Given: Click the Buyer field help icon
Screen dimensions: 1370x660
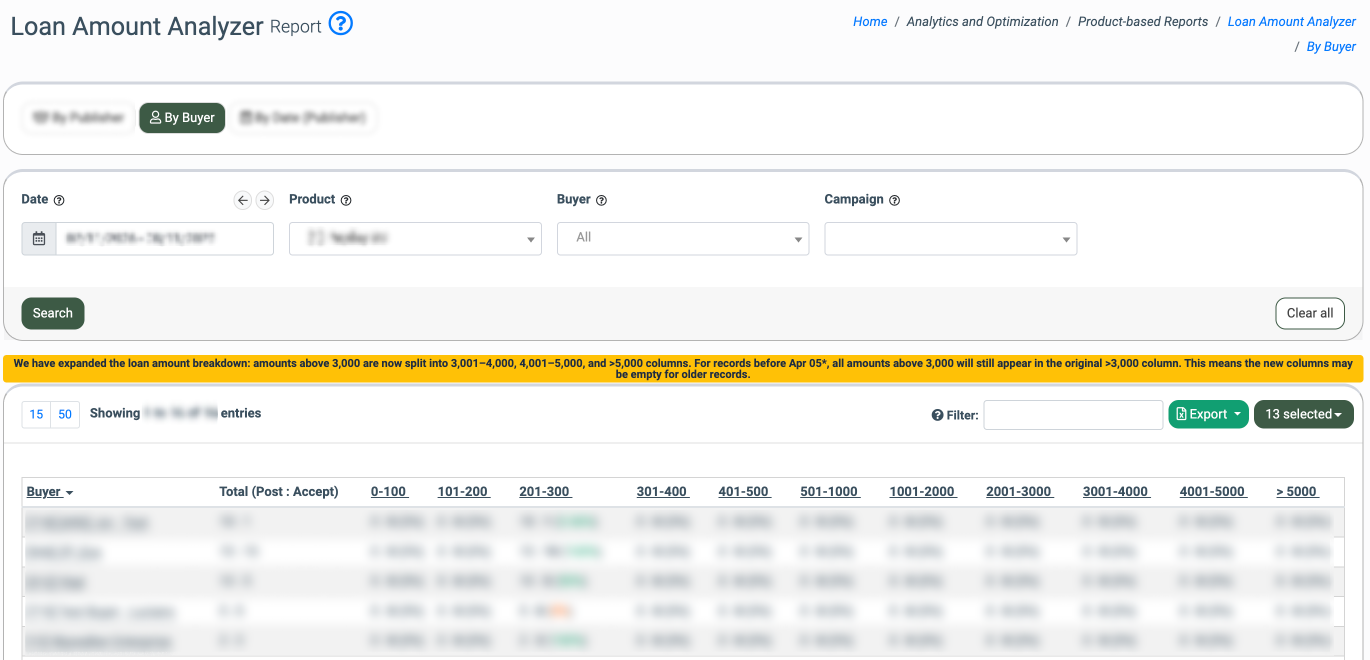Looking at the screenshot, I should (x=602, y=200).
